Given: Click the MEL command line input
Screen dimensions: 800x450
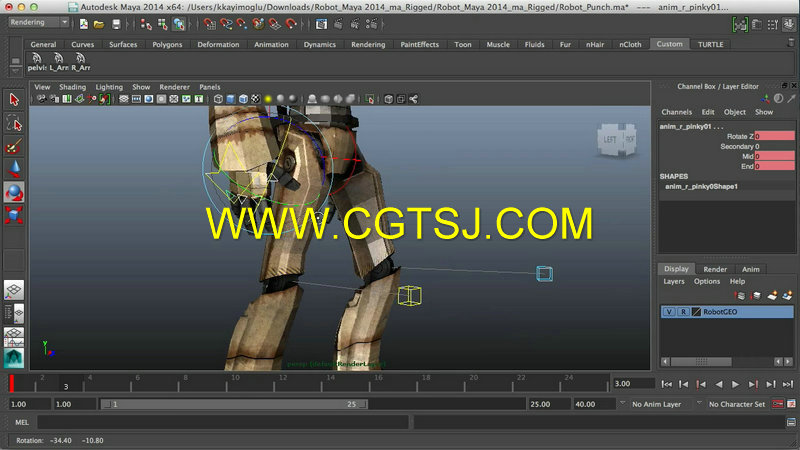Looking at the screenshot, I should 222,422.
